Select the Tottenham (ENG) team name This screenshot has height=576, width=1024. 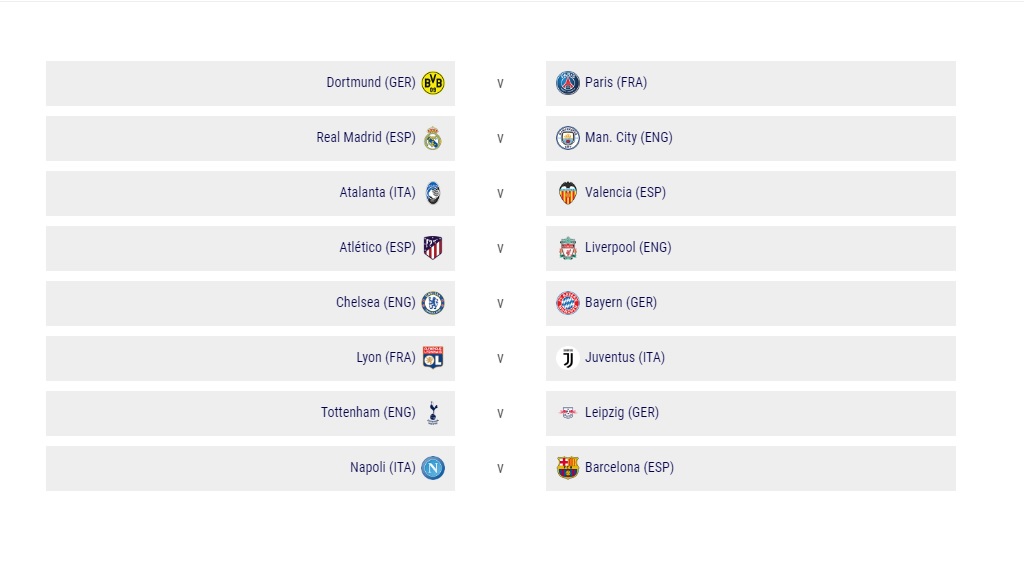[x=368, y=412]
